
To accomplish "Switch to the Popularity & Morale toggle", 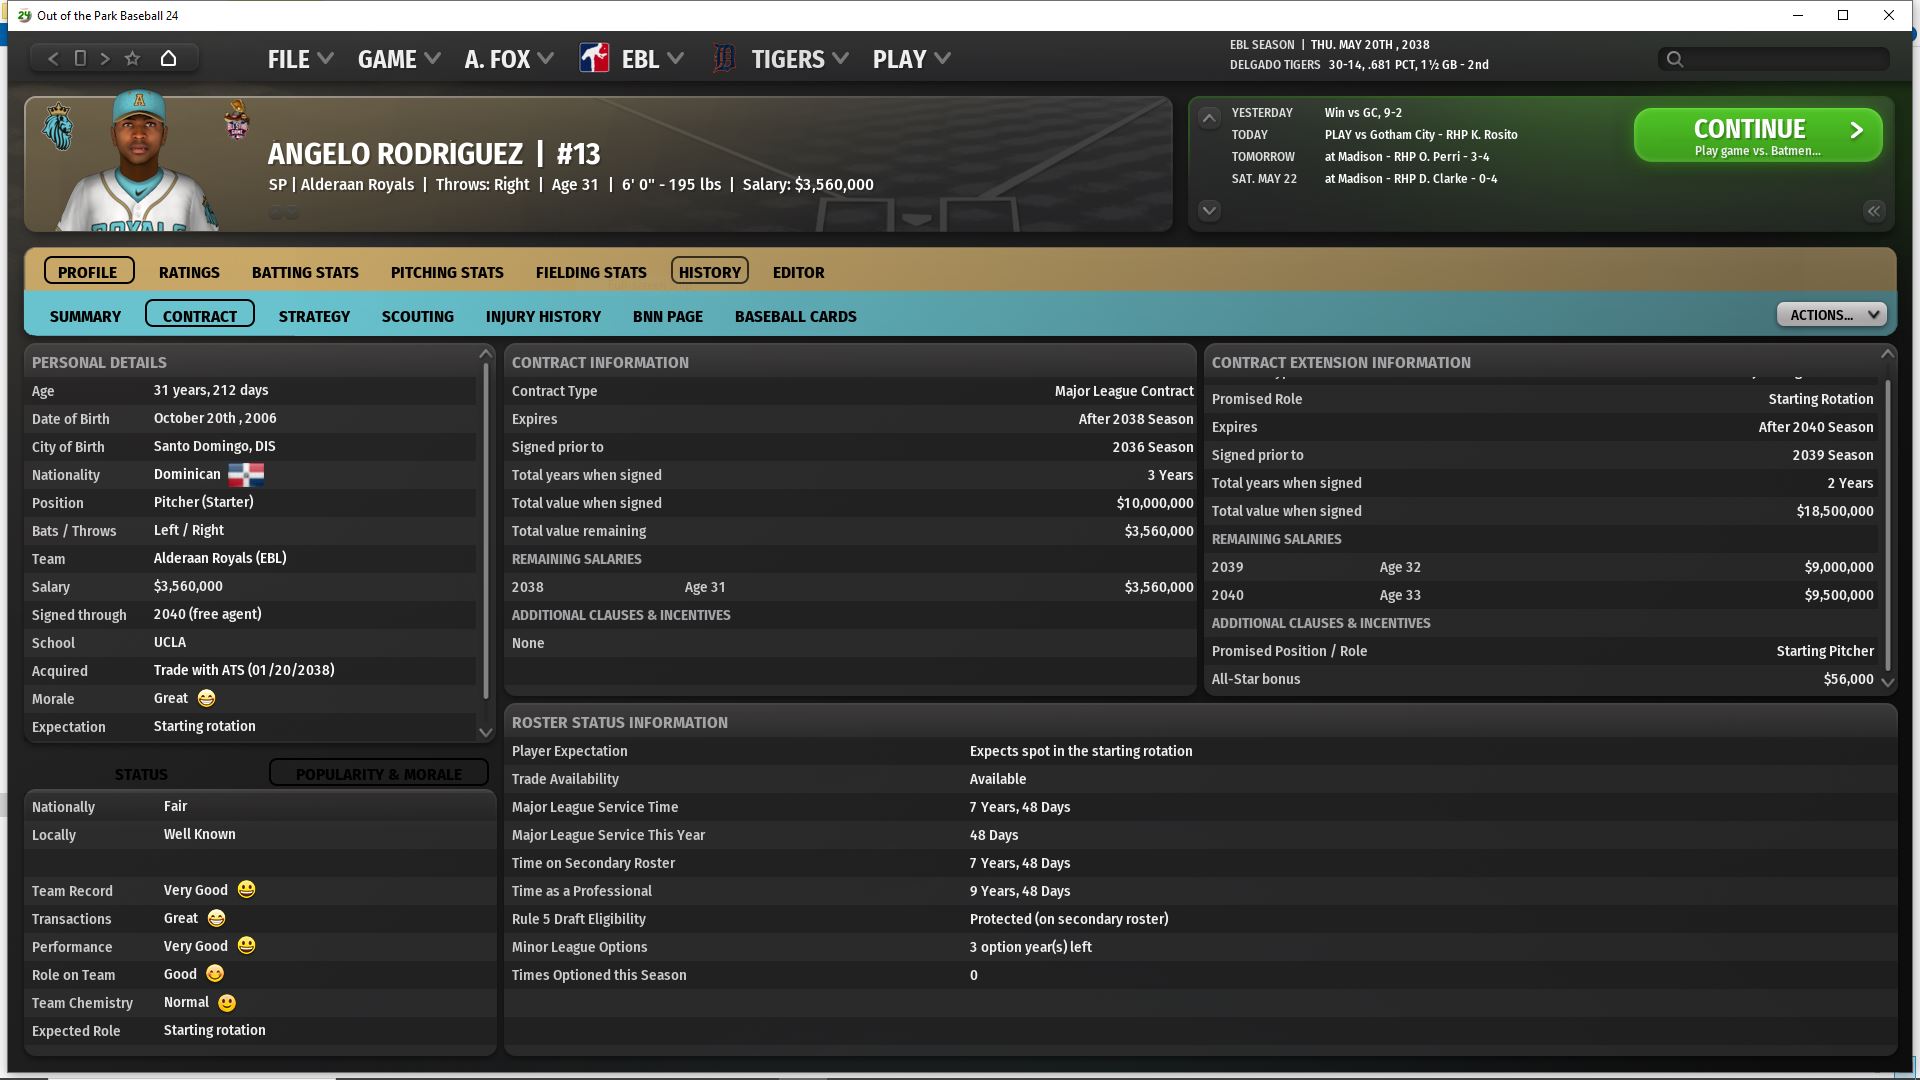I will tap(378, 773).
